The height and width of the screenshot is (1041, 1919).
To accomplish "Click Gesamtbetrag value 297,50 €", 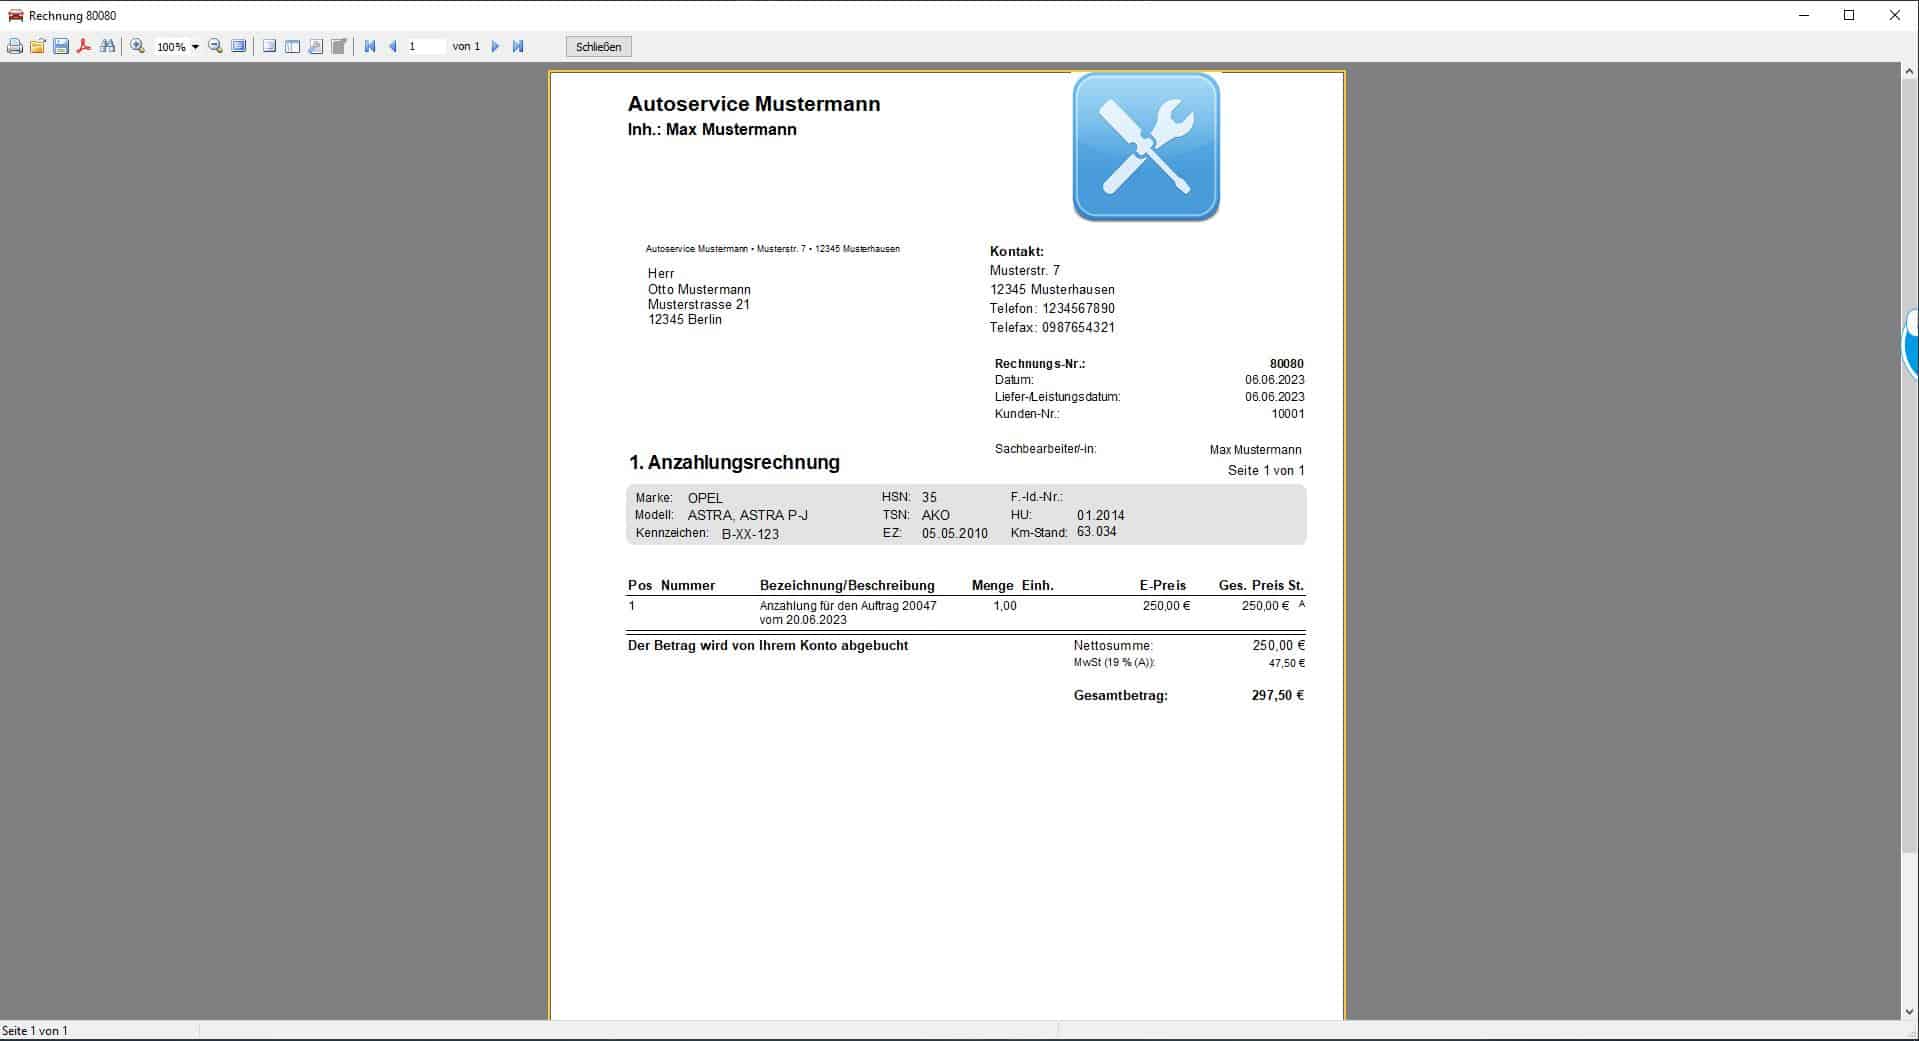I will (1278, 695).
